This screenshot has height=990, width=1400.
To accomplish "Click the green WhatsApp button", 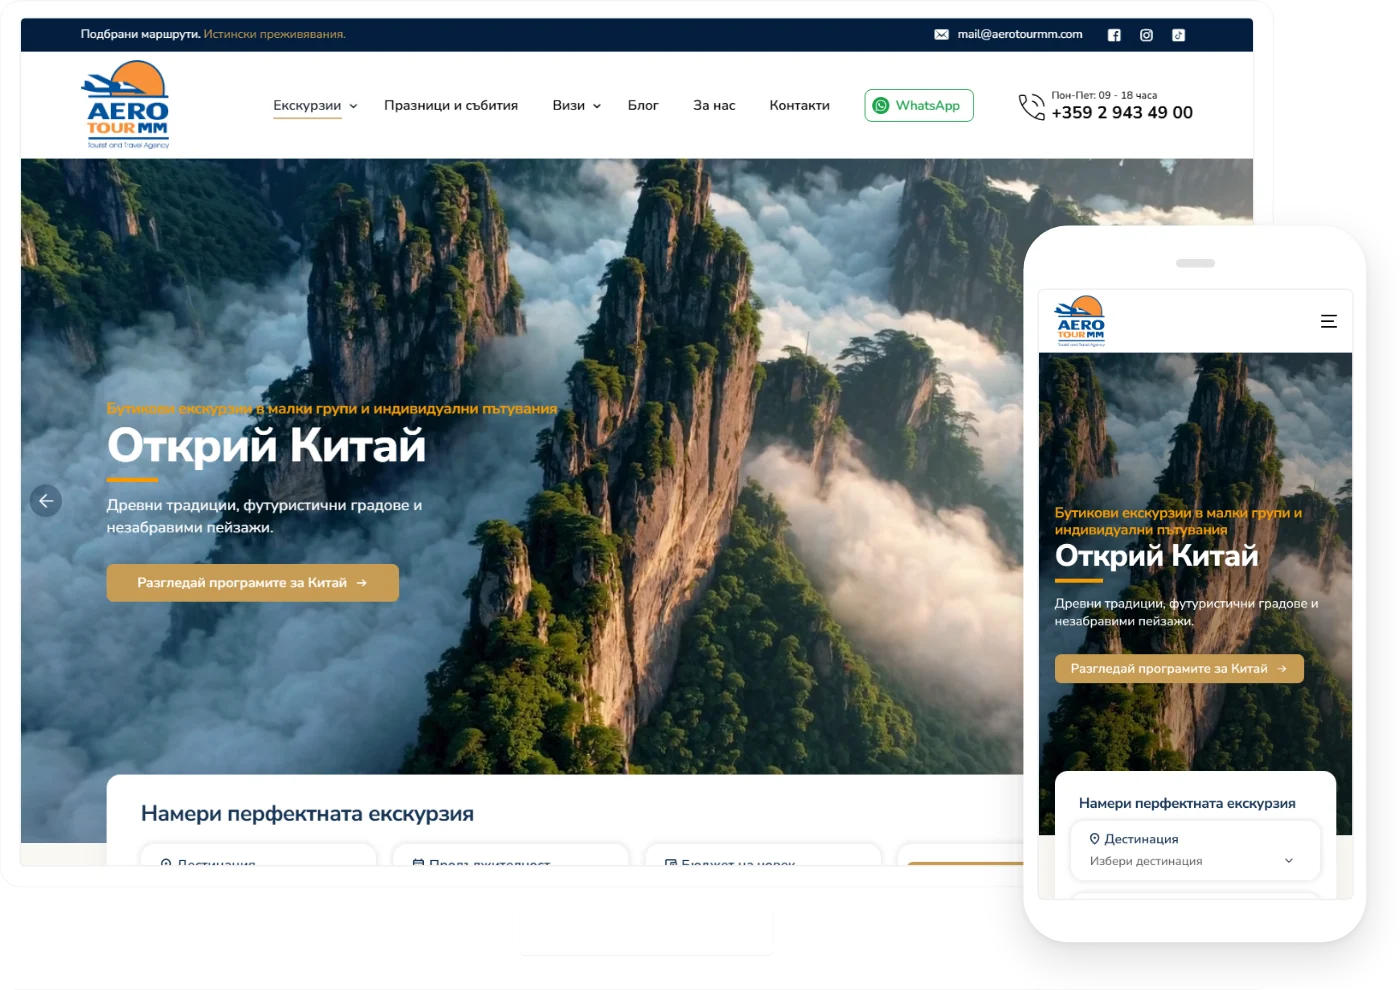I will [919, 105].
